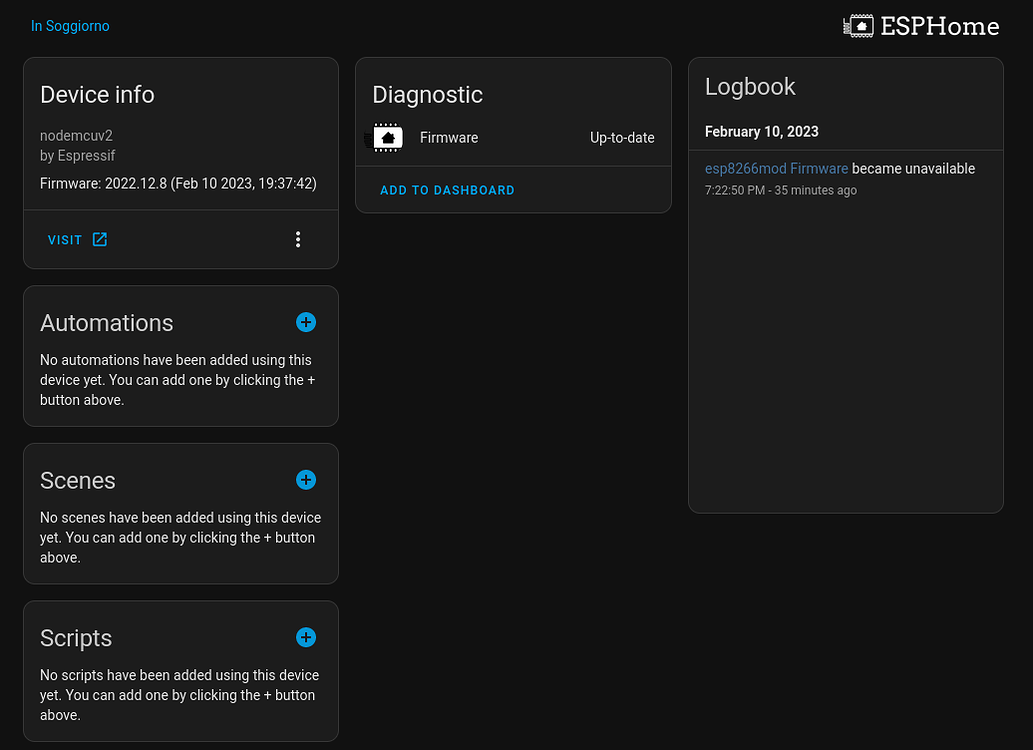Click the Firmware 2022.12.8 version text

coord(178,184)
